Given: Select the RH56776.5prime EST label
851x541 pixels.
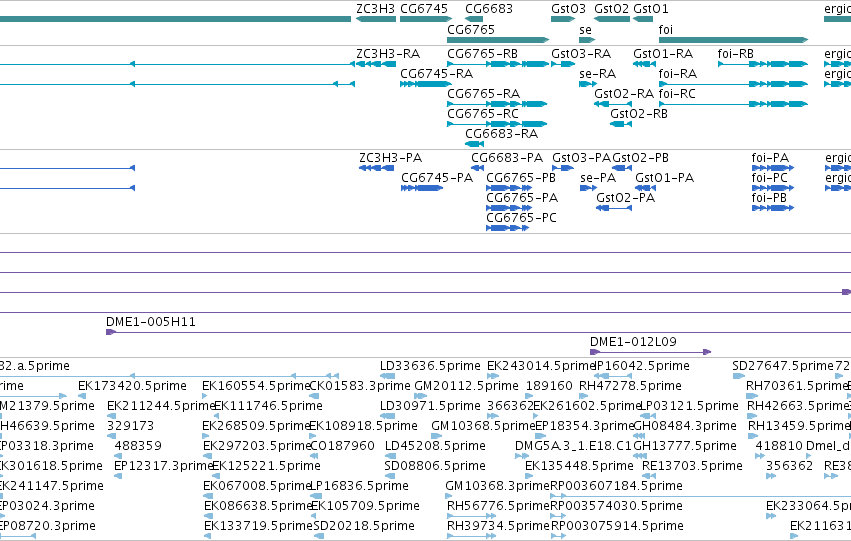Looking at the screenshot, I should pos(498,506).
